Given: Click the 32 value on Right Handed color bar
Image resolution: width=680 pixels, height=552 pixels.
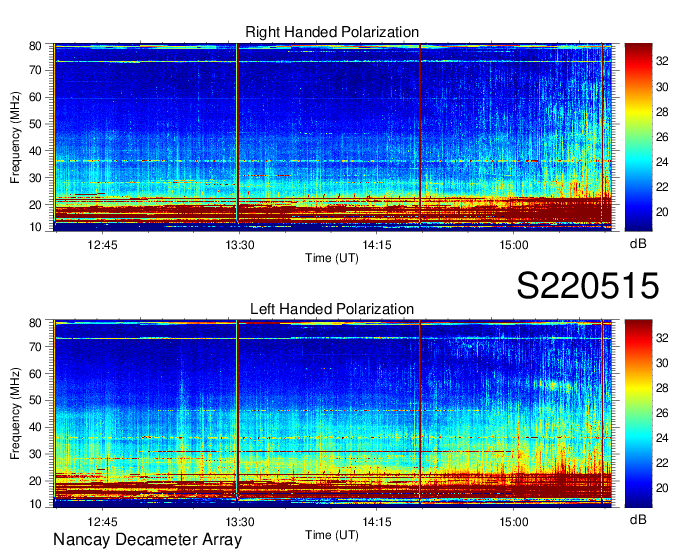Looking at the screenshot, I should [x=662, y=62].
